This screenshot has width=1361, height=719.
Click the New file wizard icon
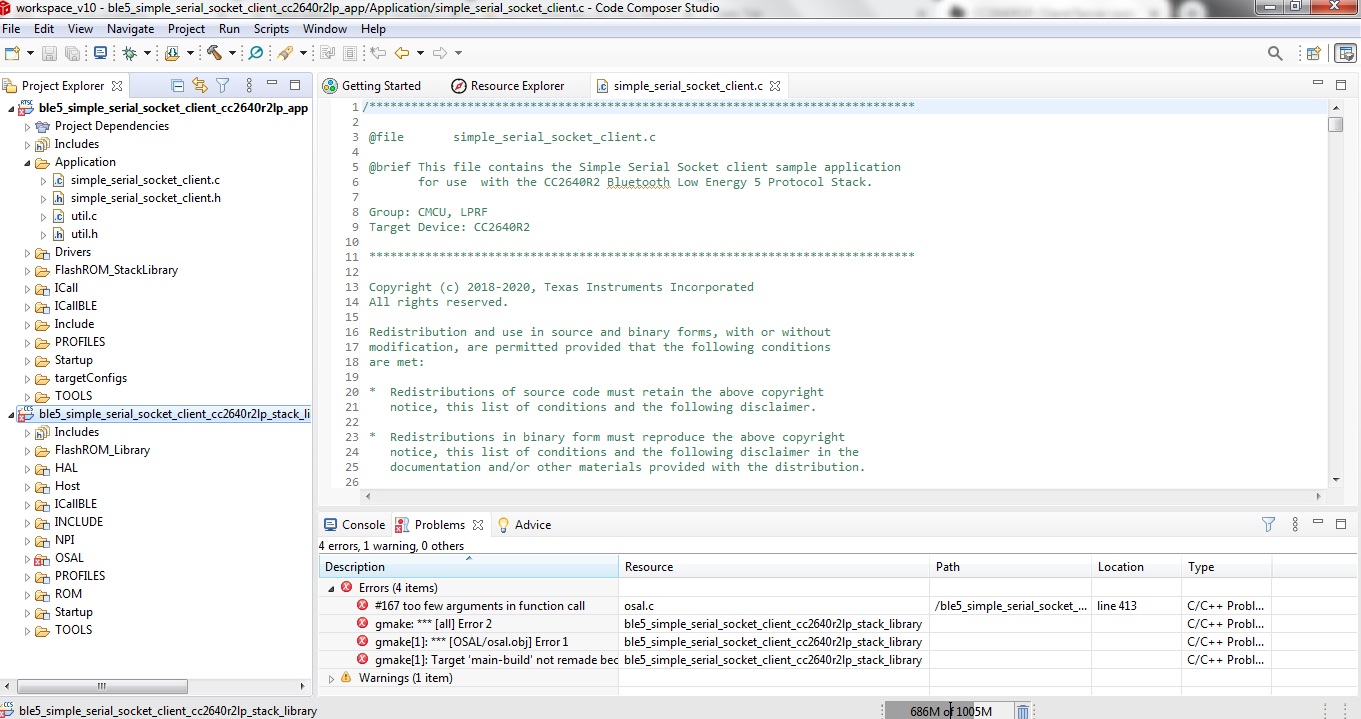(12, 53)
